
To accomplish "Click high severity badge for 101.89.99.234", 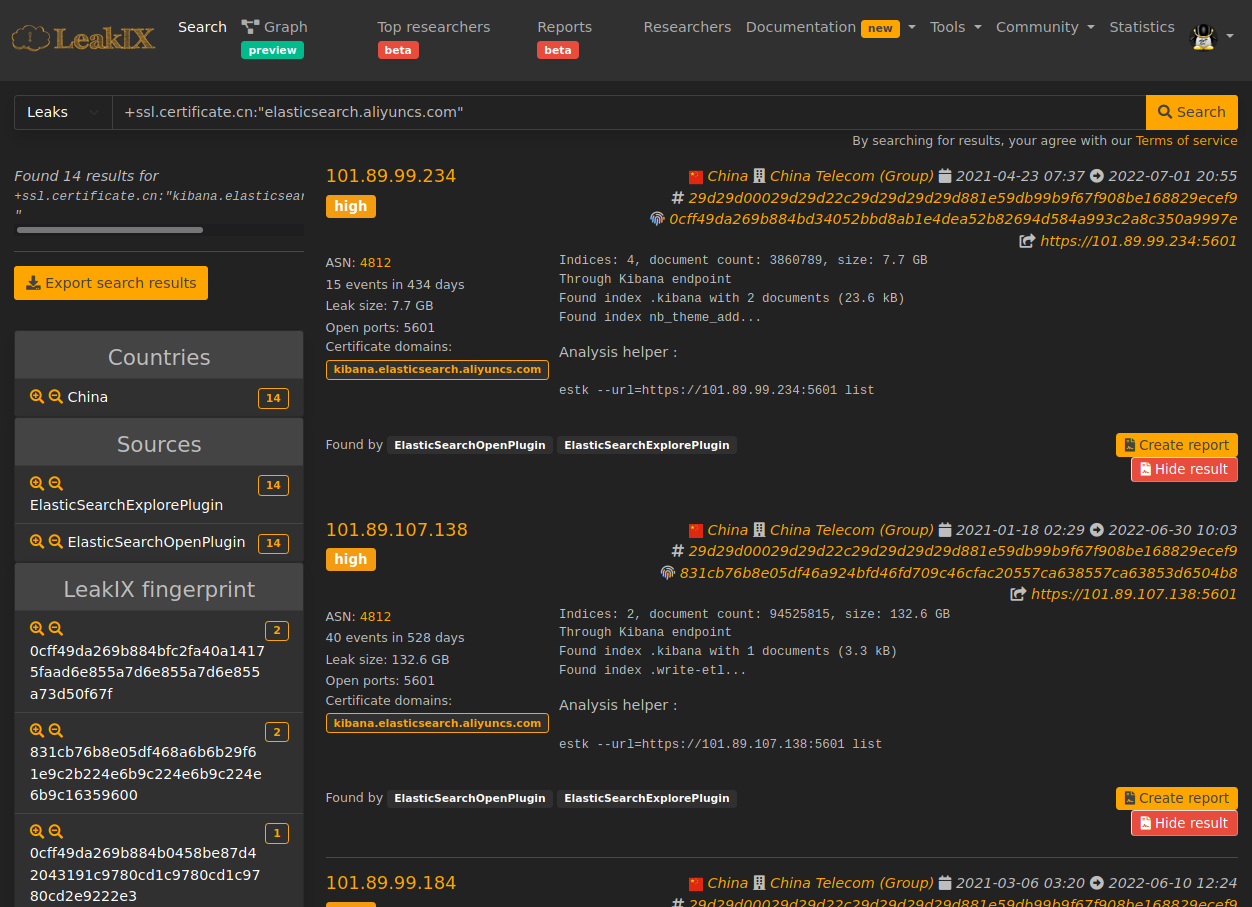I will 351,206.
